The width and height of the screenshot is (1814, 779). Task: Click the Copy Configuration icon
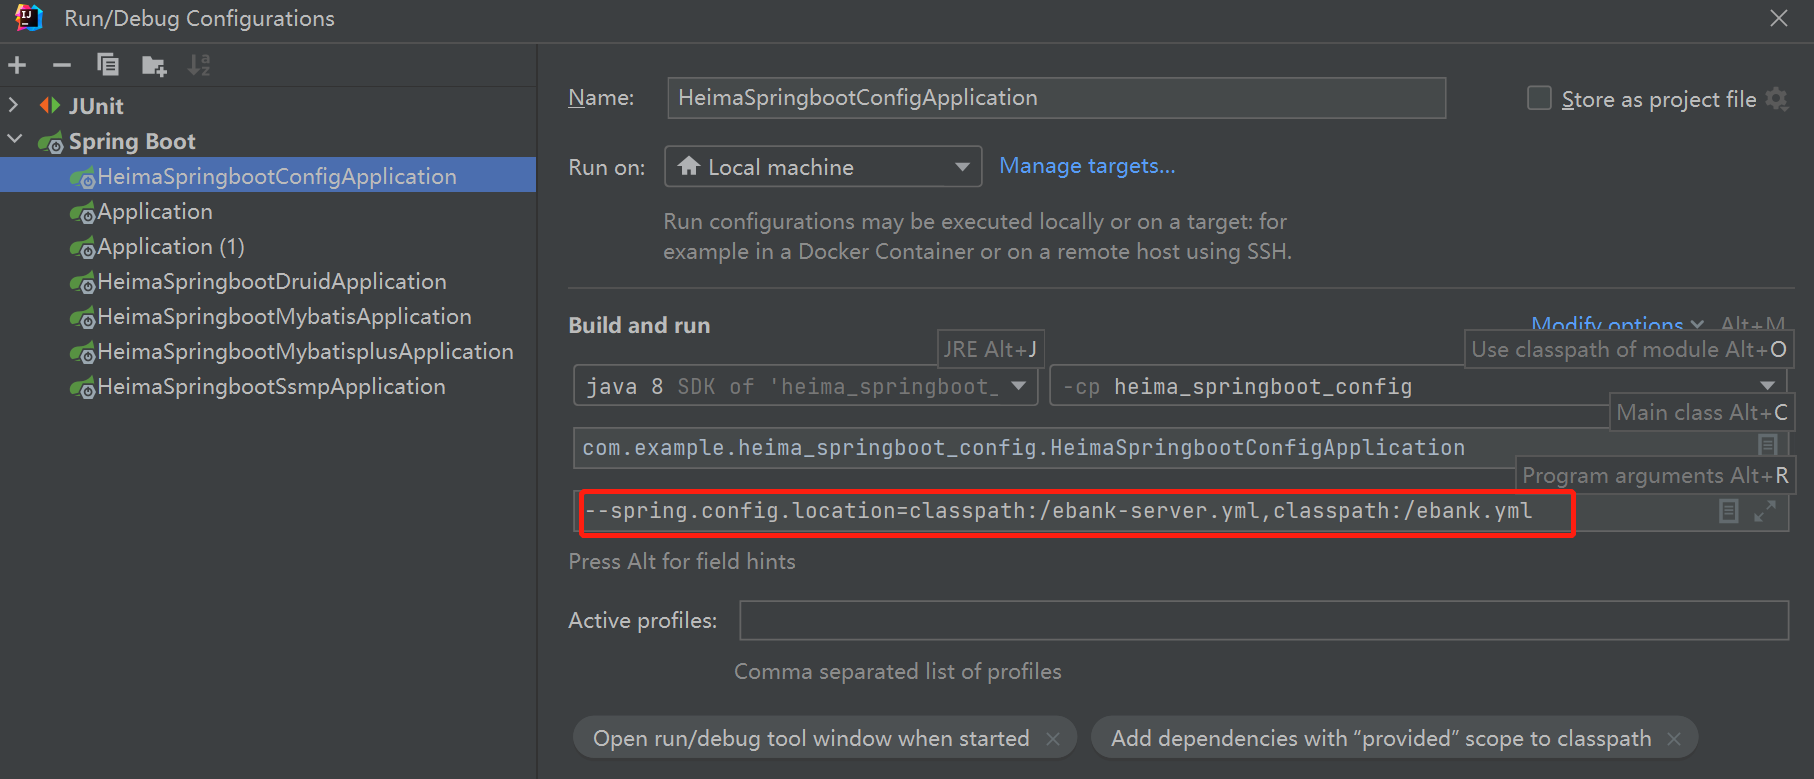(107, 66)
